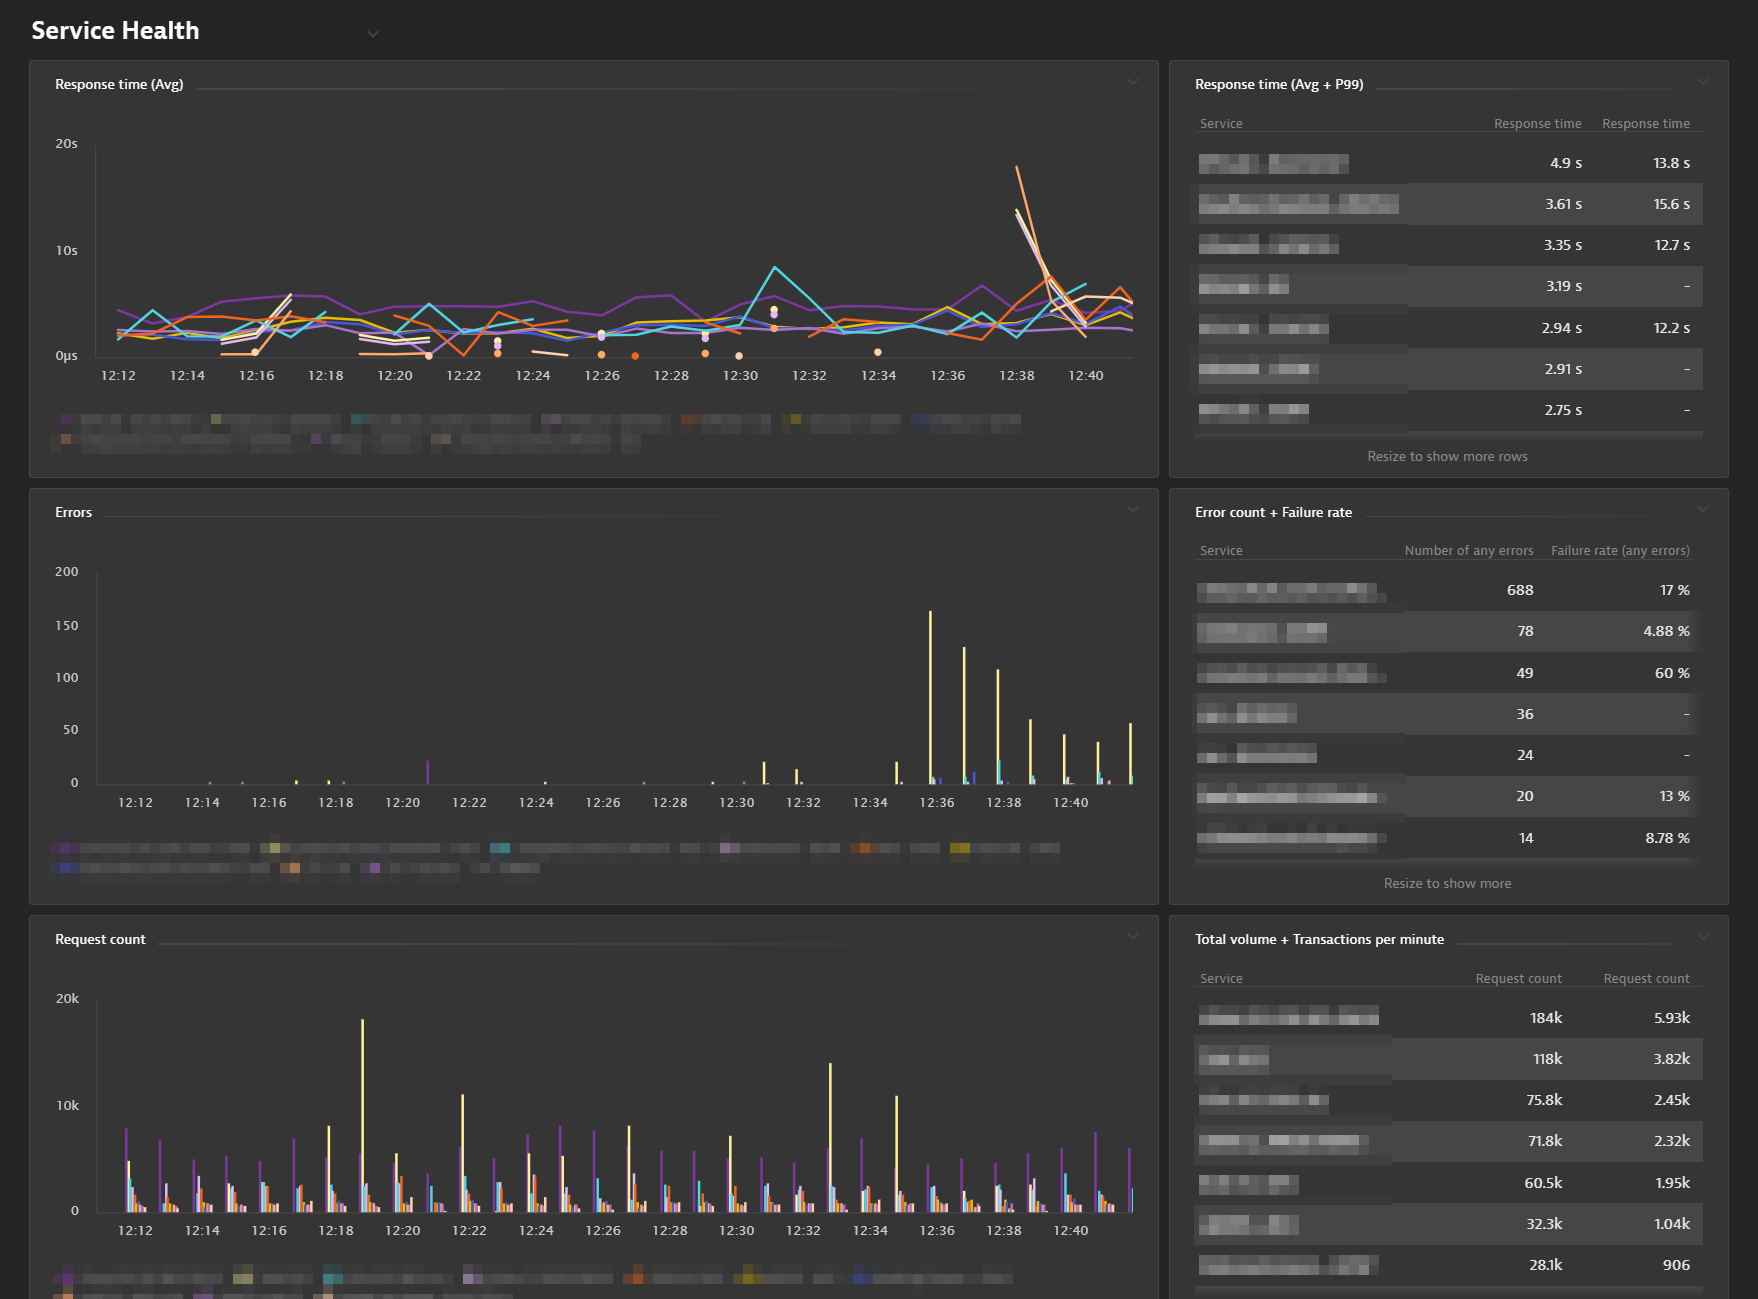Sort by Service column in Response time table
This screenshot has height=1299, width=1758.
[x=1221, y=124]
